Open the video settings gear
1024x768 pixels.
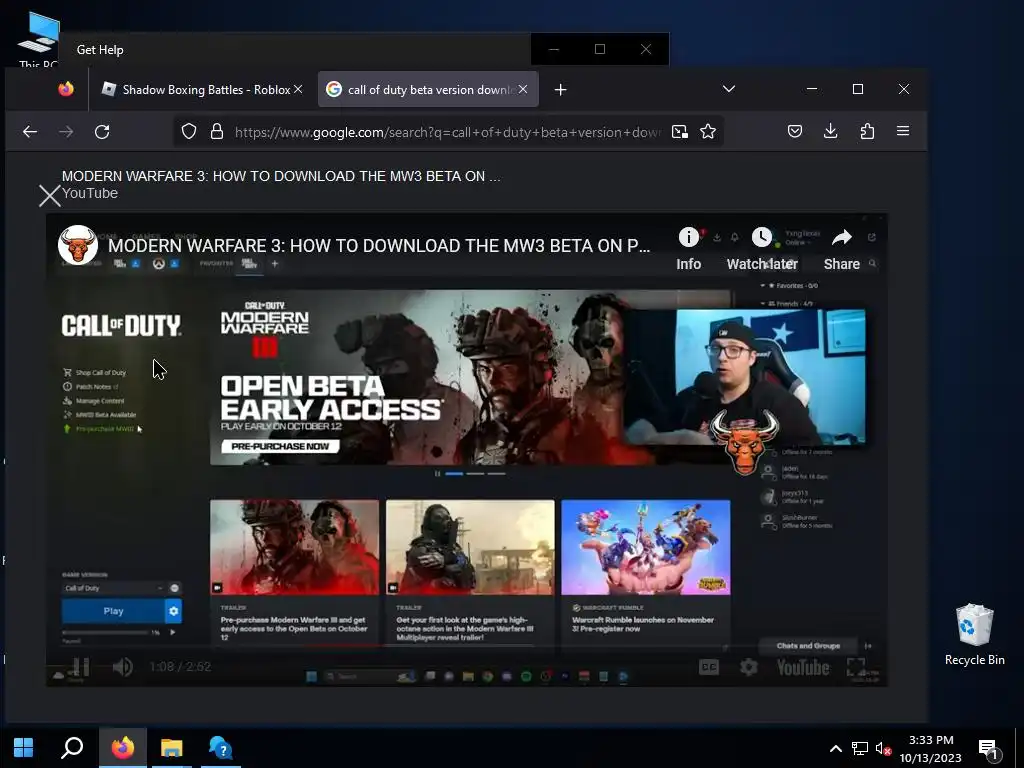[749, 667]
